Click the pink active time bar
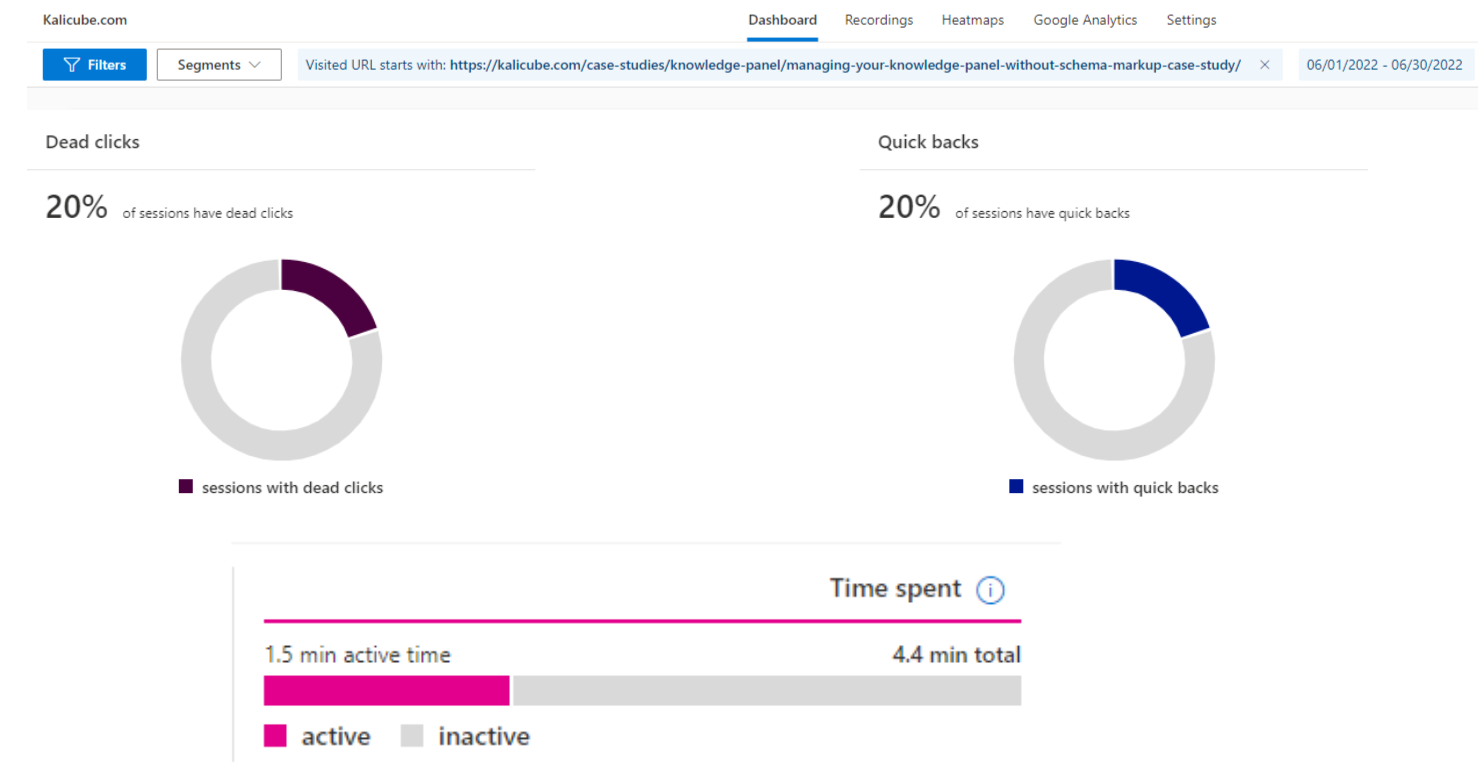1478x780 pixels. pos(386,691)
